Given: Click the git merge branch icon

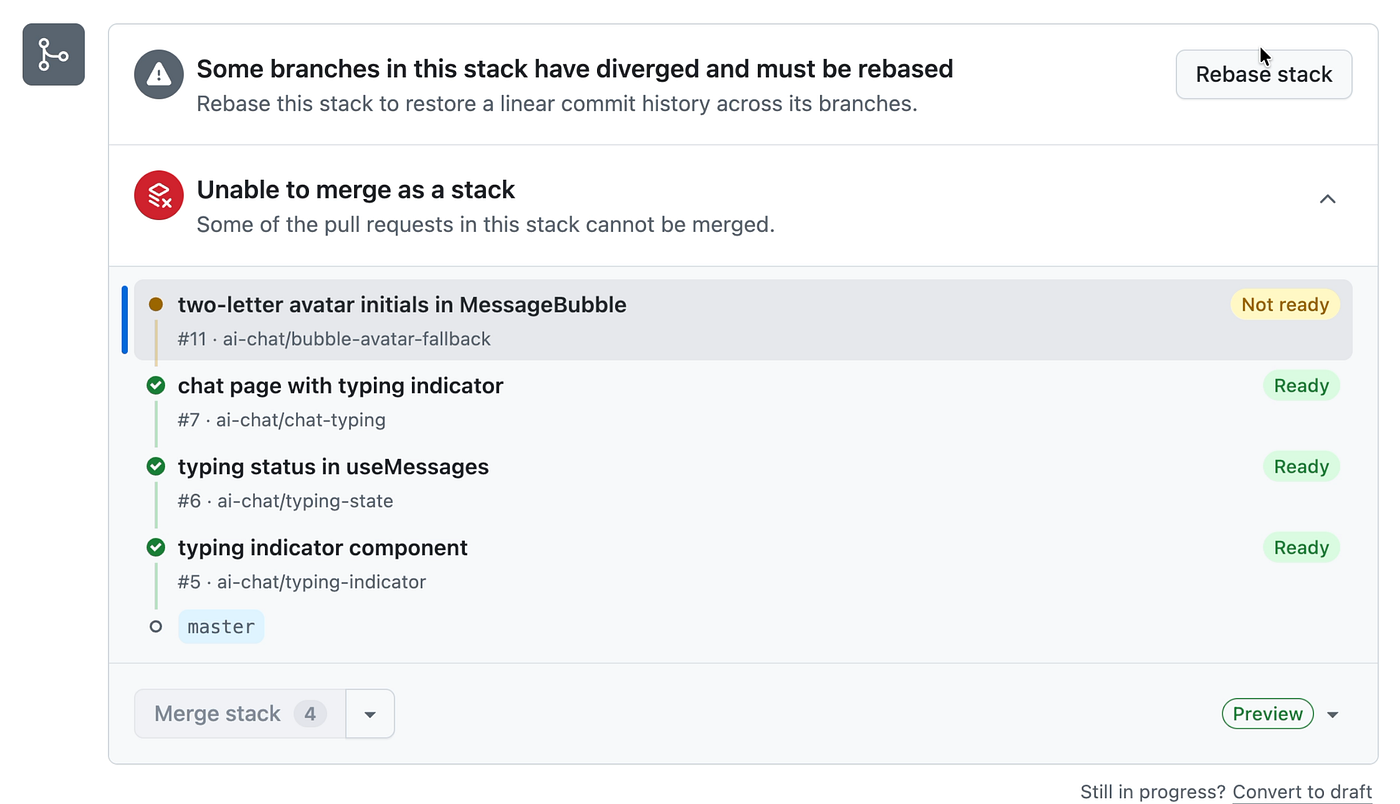Looking at the screenshot, I should (x=54, y=54).
